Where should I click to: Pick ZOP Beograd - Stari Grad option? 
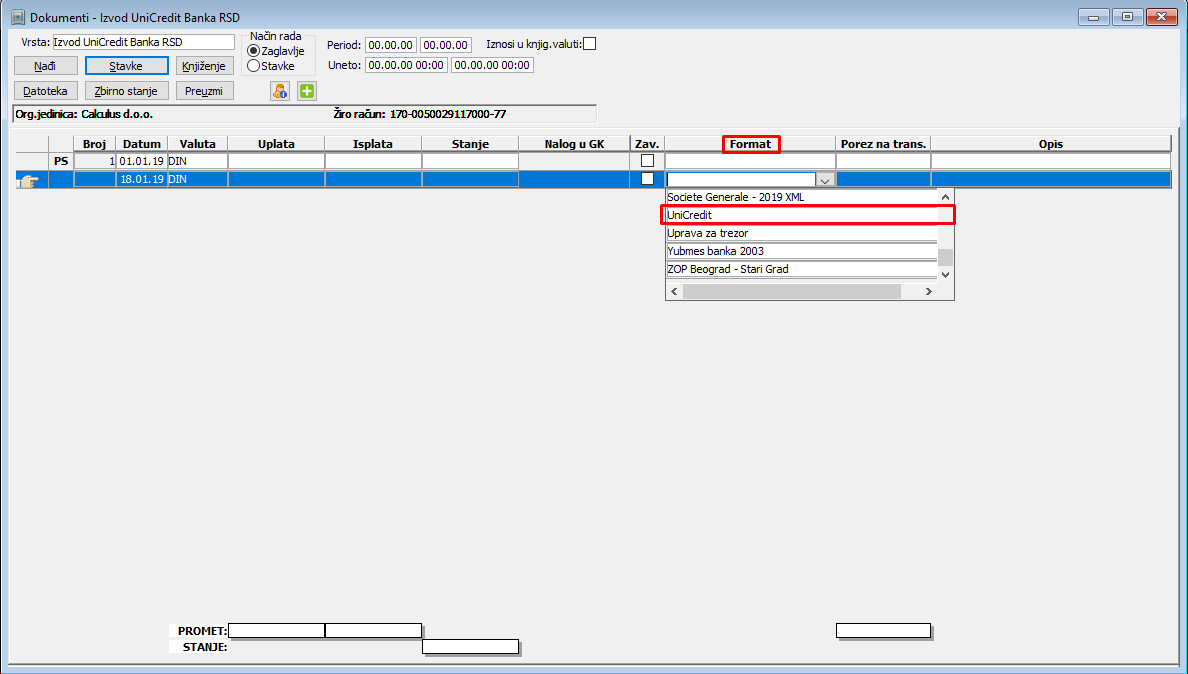click(802, 269)
